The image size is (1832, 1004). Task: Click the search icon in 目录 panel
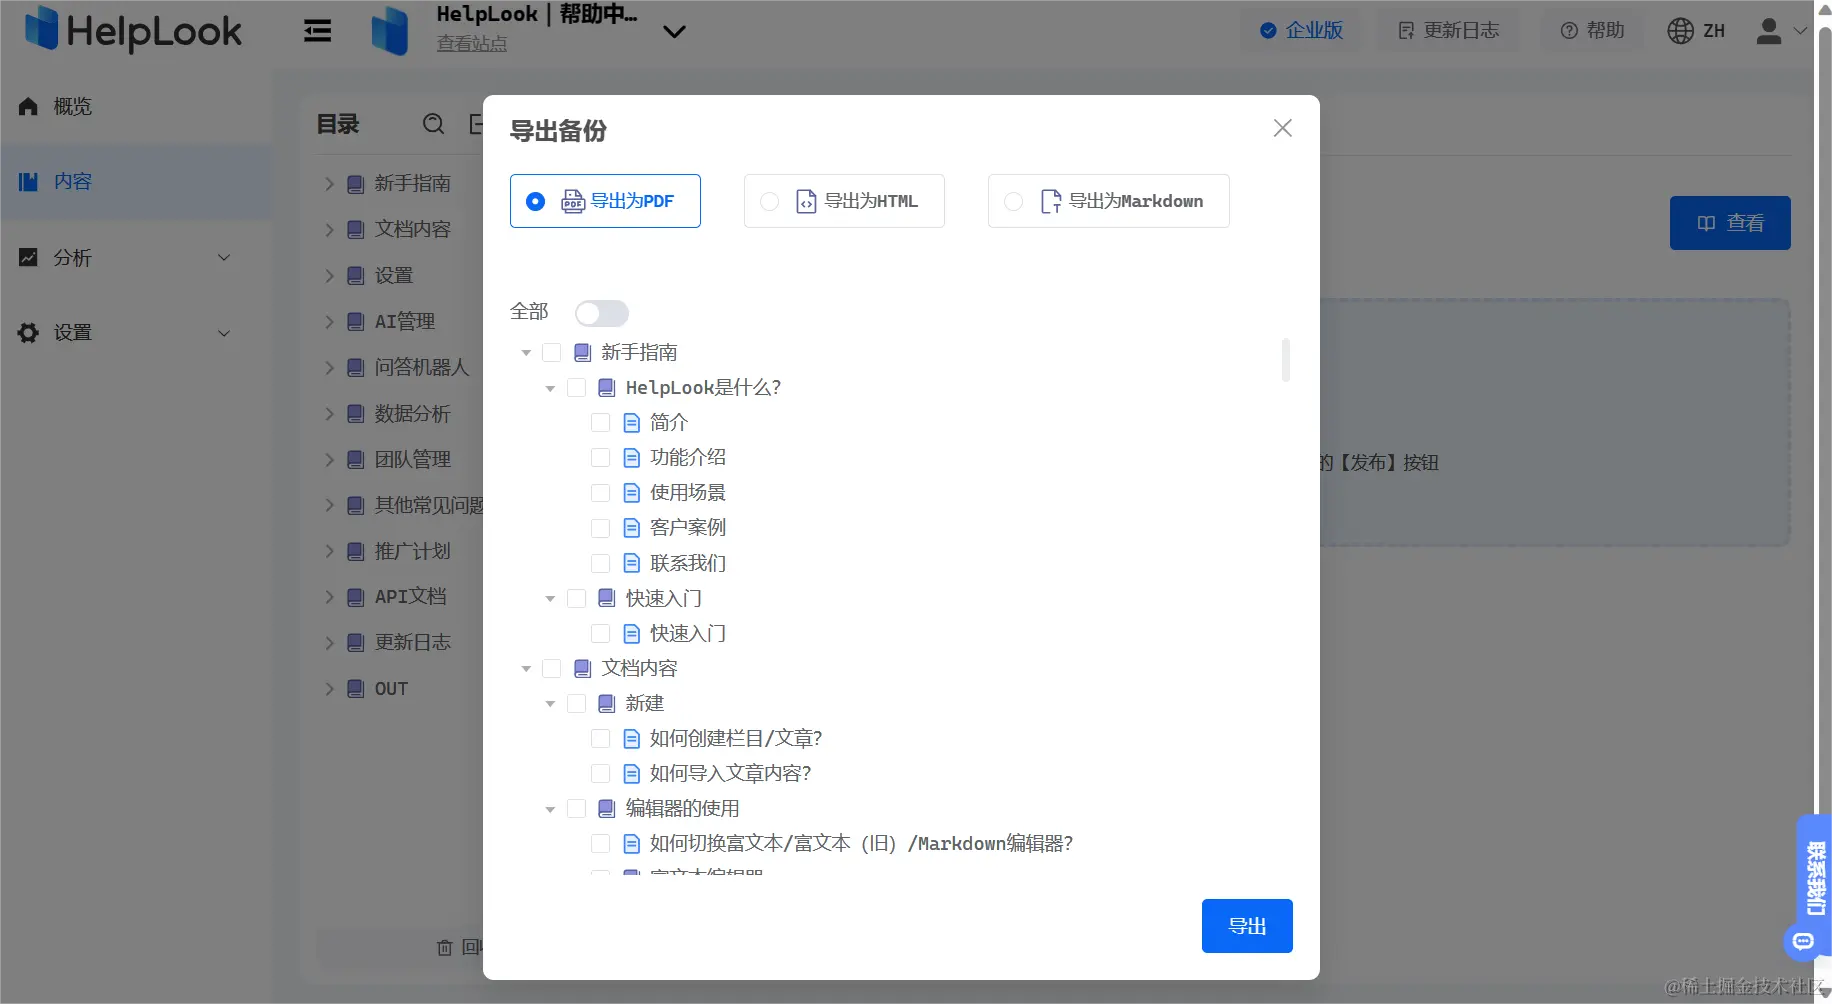[x=433, y=124]
